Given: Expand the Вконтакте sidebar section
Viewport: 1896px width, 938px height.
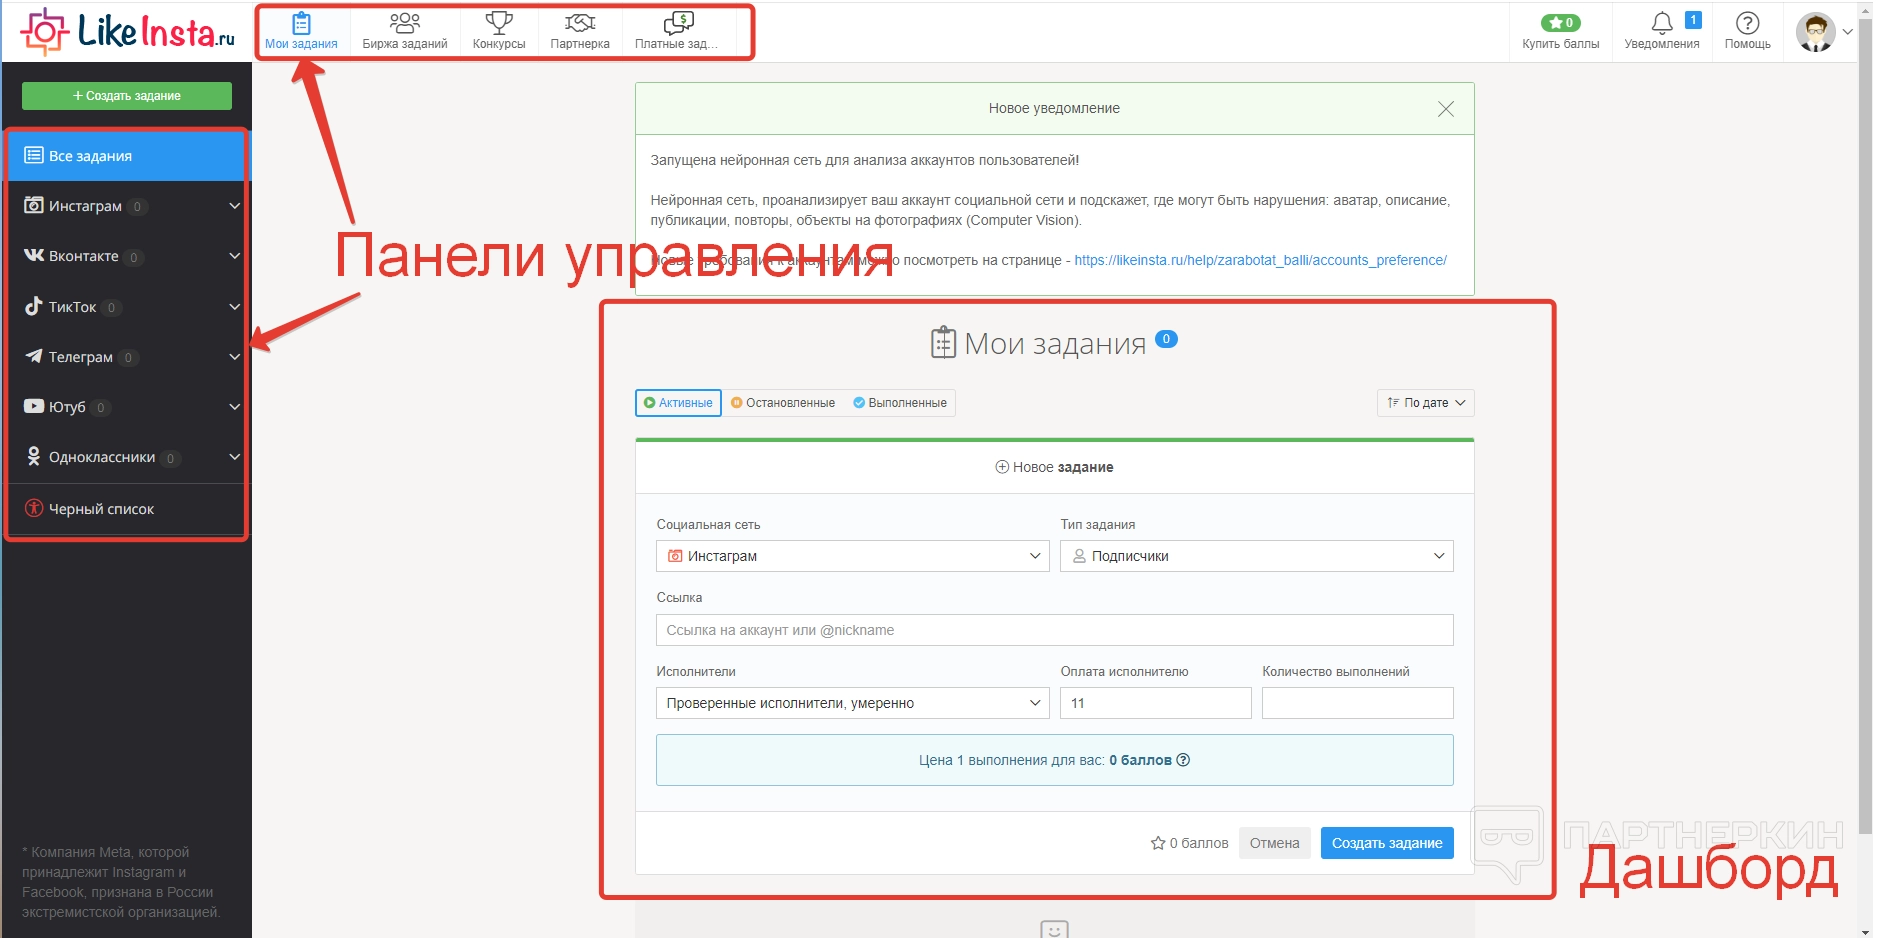Looking at the screenshot, I should click(234, 256).
